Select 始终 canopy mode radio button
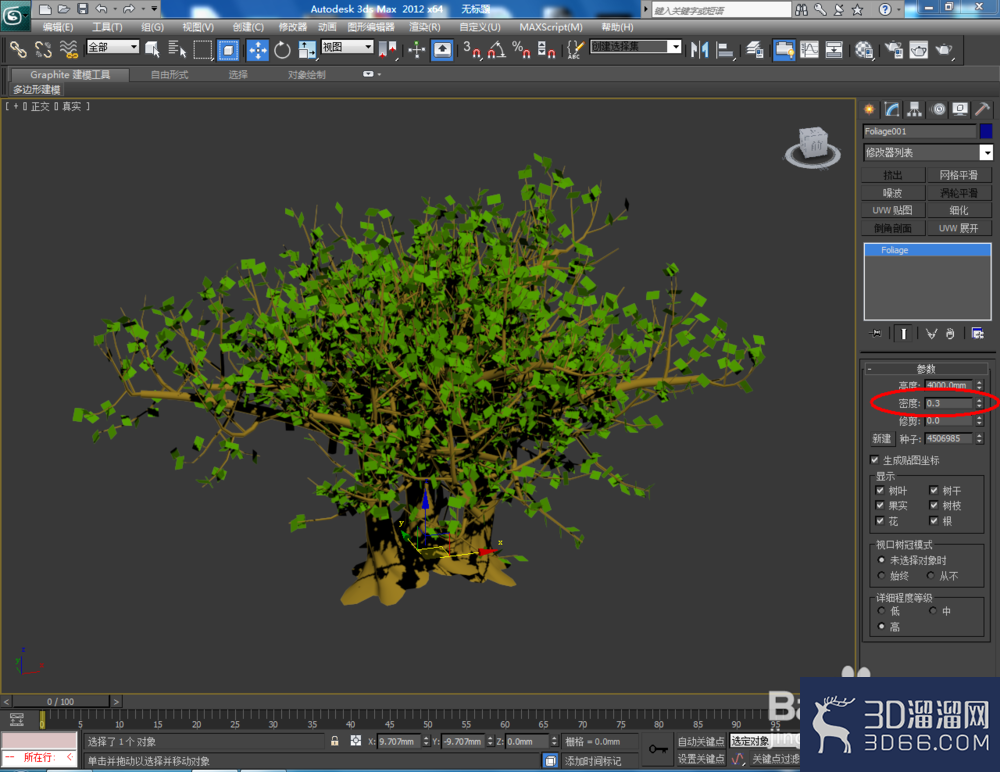 (x=881, y=575)
